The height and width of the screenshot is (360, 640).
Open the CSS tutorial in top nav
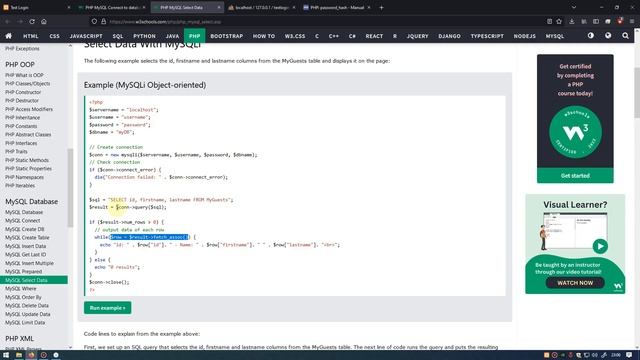coord(54,36)
